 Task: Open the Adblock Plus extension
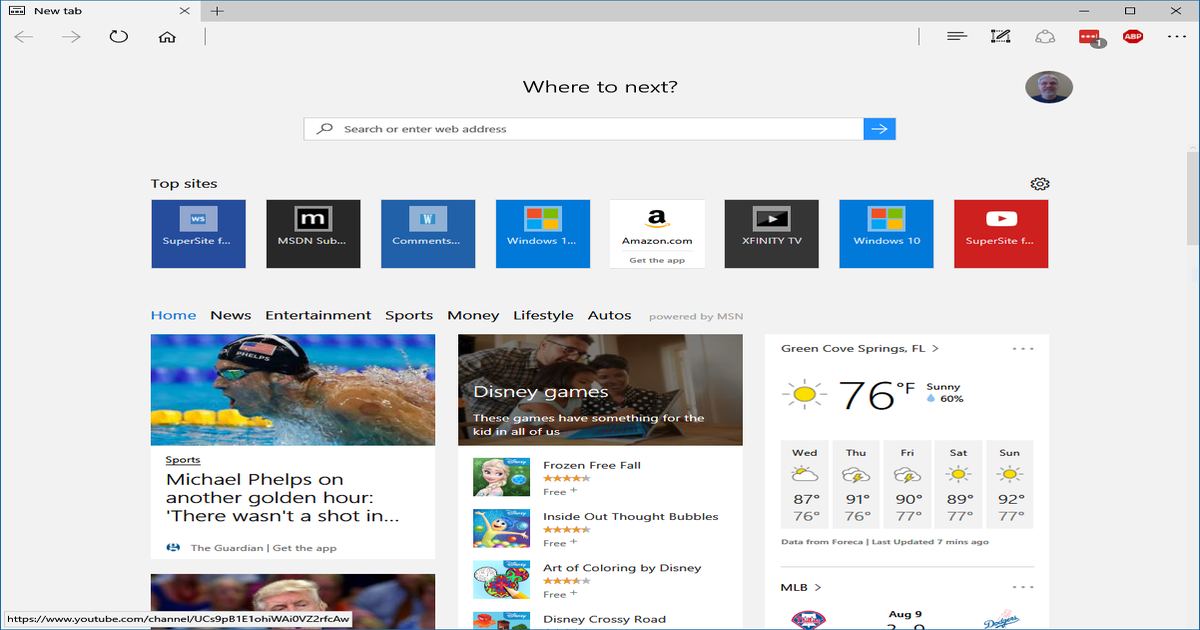(1133, 36)
